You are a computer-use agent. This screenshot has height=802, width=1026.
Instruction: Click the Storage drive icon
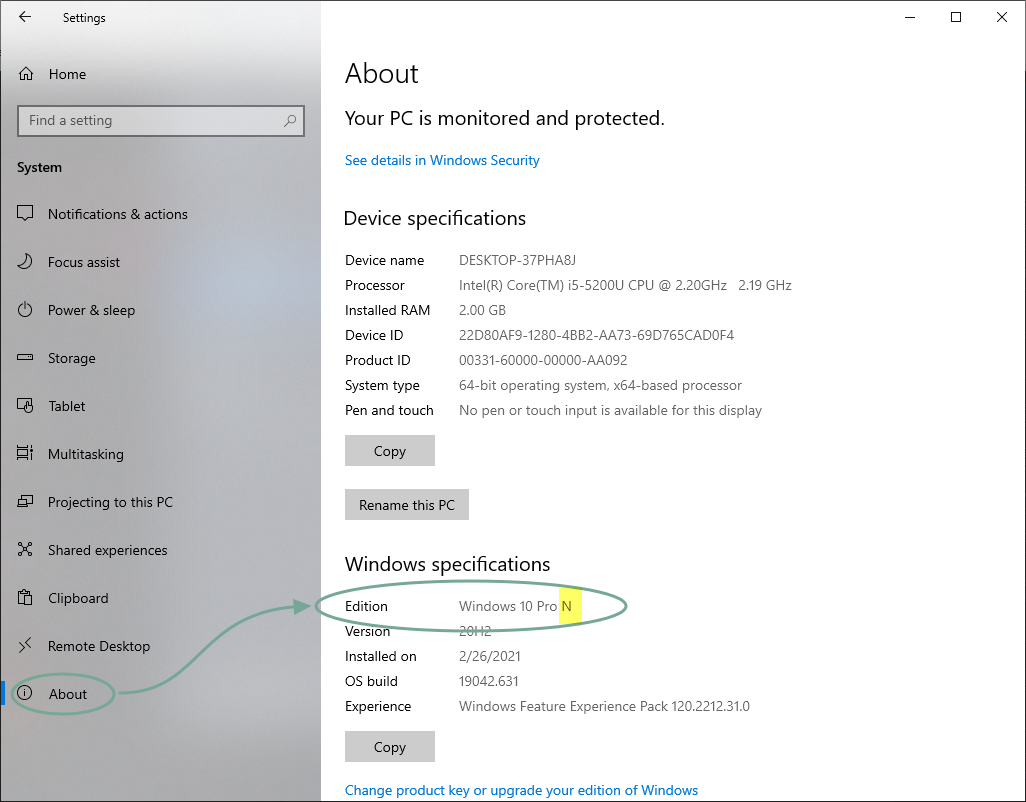pyautogui.click(x=25, y=358)
